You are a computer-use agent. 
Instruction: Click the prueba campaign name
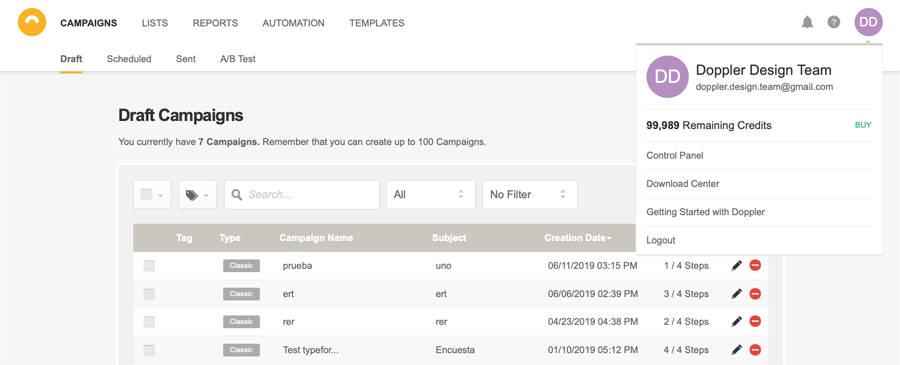click(297, 266)
